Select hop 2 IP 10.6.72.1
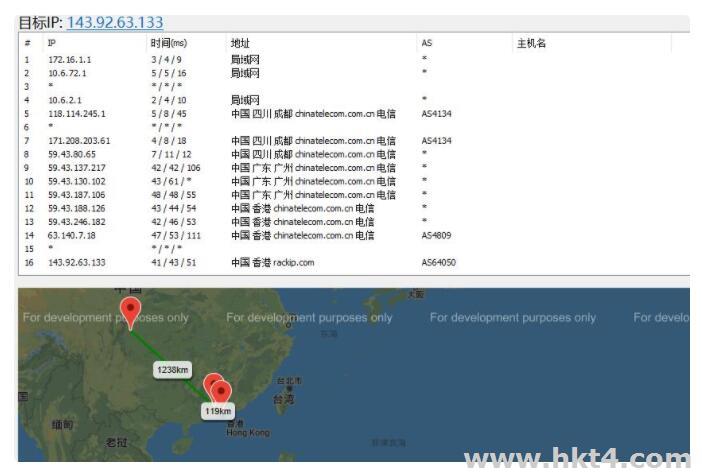 tap(67, 73)
